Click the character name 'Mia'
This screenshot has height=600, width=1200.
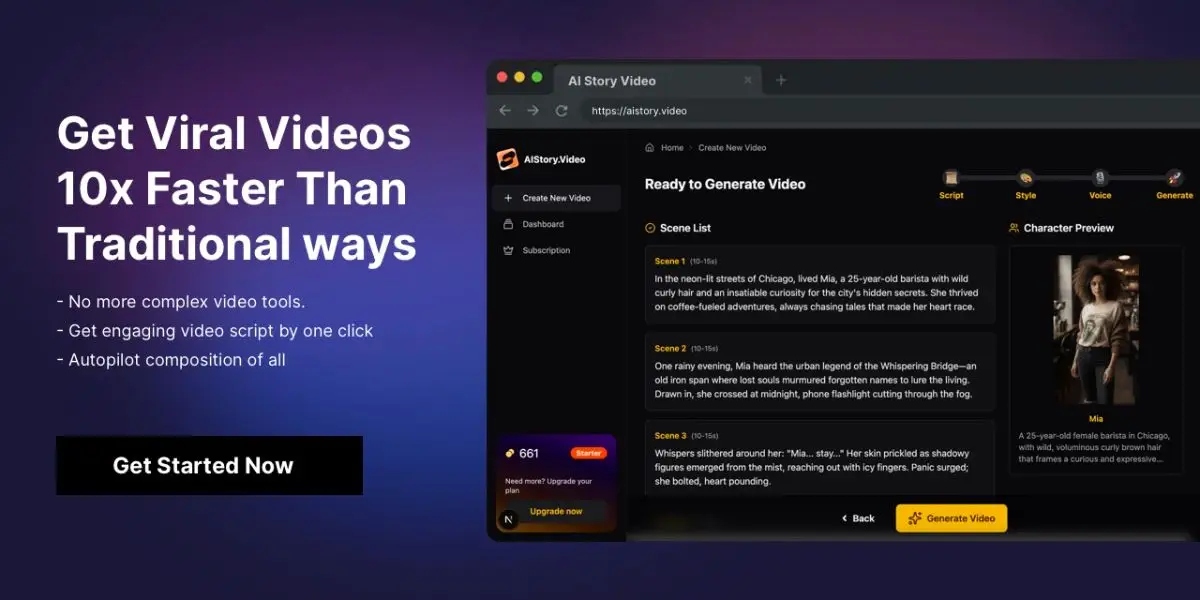[1096, 419]
